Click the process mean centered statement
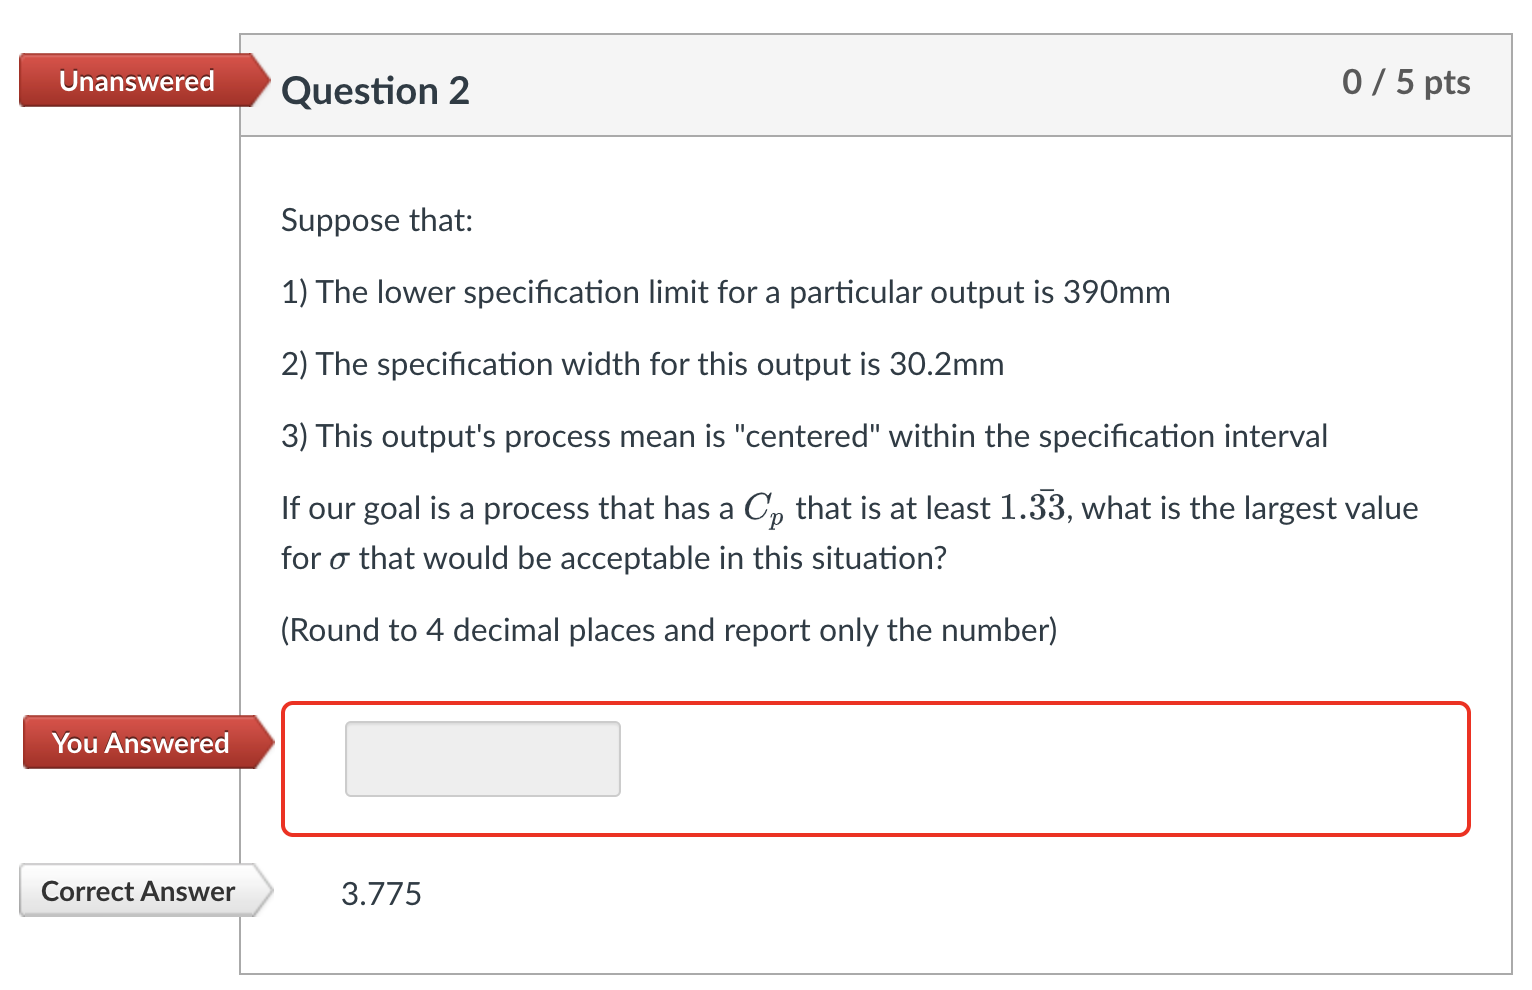This screenshot has height=990, width=1532. point(803,436)
